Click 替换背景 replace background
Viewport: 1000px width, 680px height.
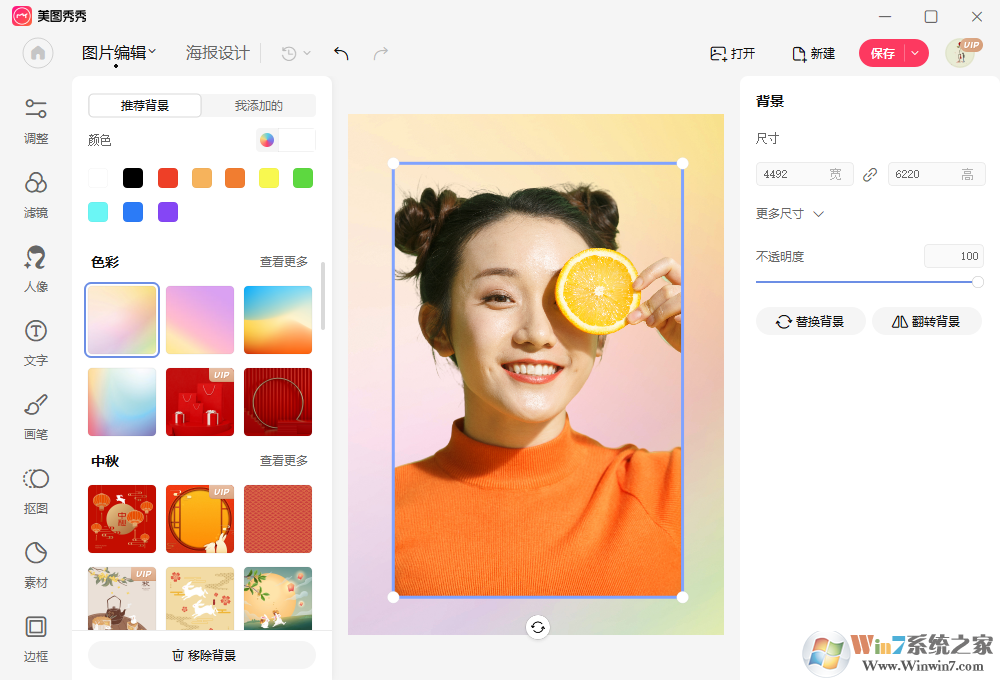(x=810, y=322)
